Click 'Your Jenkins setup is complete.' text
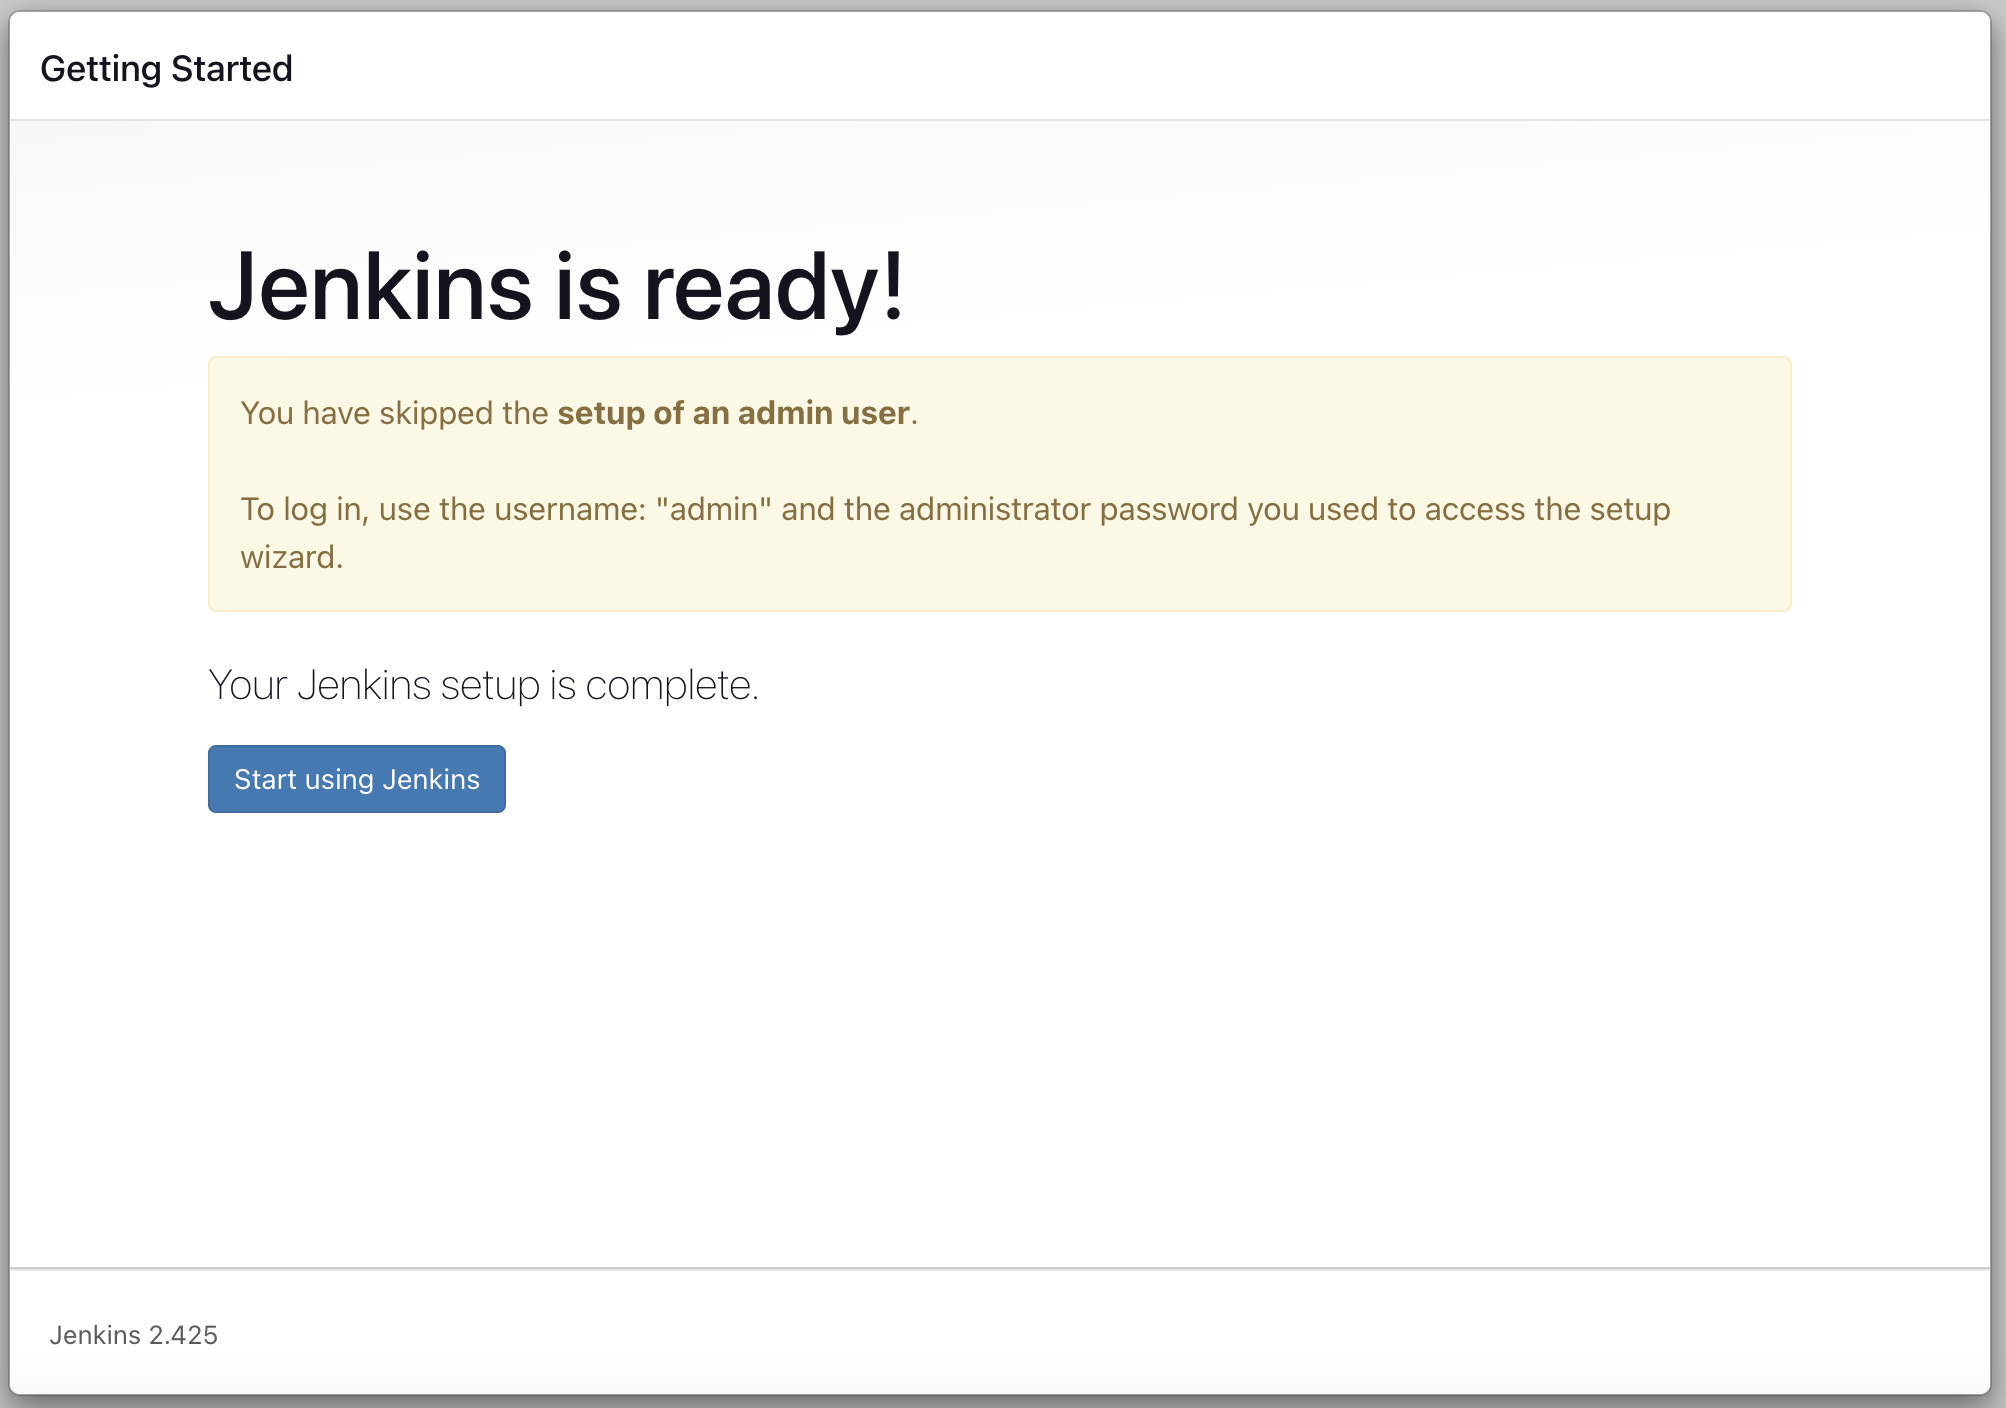The width and height of the screenshot is (2006, 1408). click(483, 685)
